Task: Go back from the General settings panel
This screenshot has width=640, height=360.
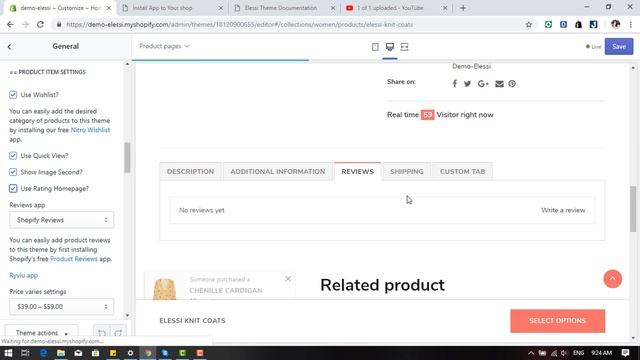Action: point(9,47)
